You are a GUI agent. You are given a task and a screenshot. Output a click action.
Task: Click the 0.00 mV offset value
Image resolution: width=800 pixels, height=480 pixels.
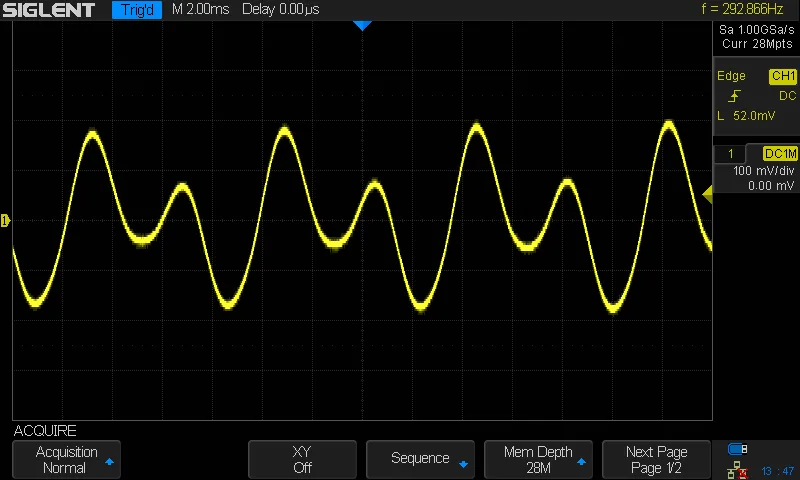point(770,186)
